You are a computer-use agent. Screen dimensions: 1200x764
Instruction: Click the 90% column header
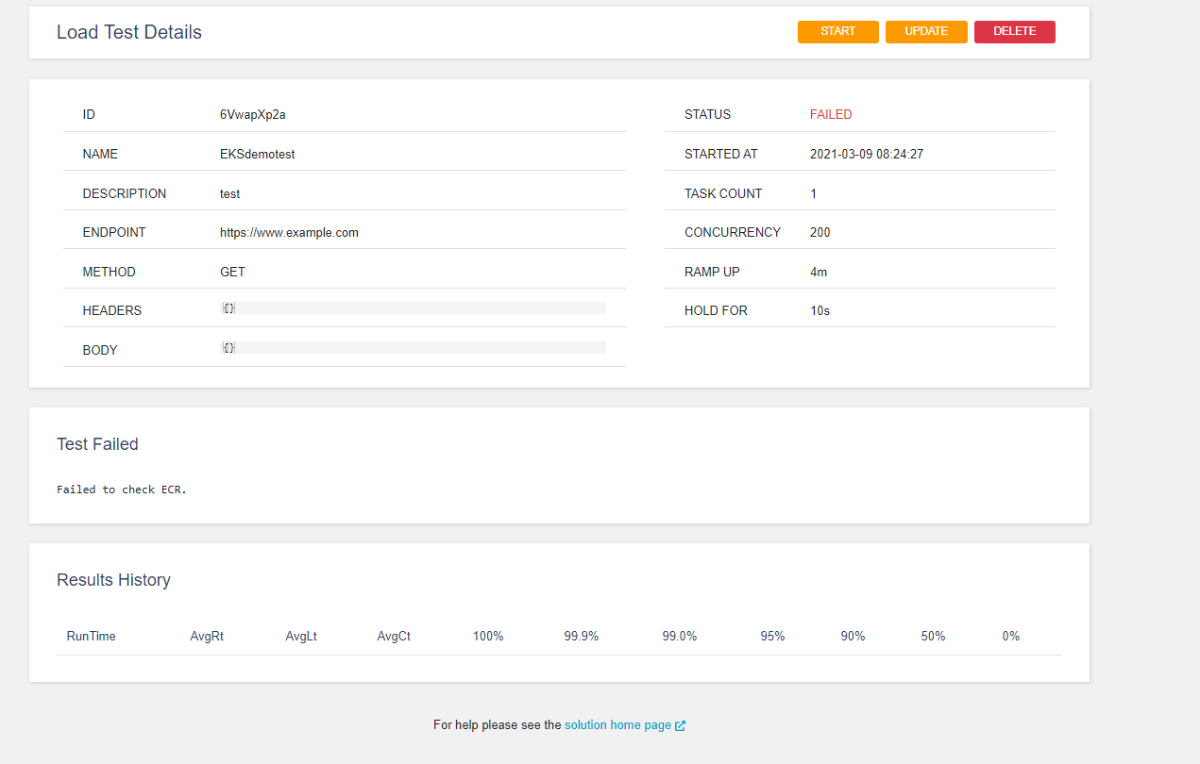tap(853, 636)
